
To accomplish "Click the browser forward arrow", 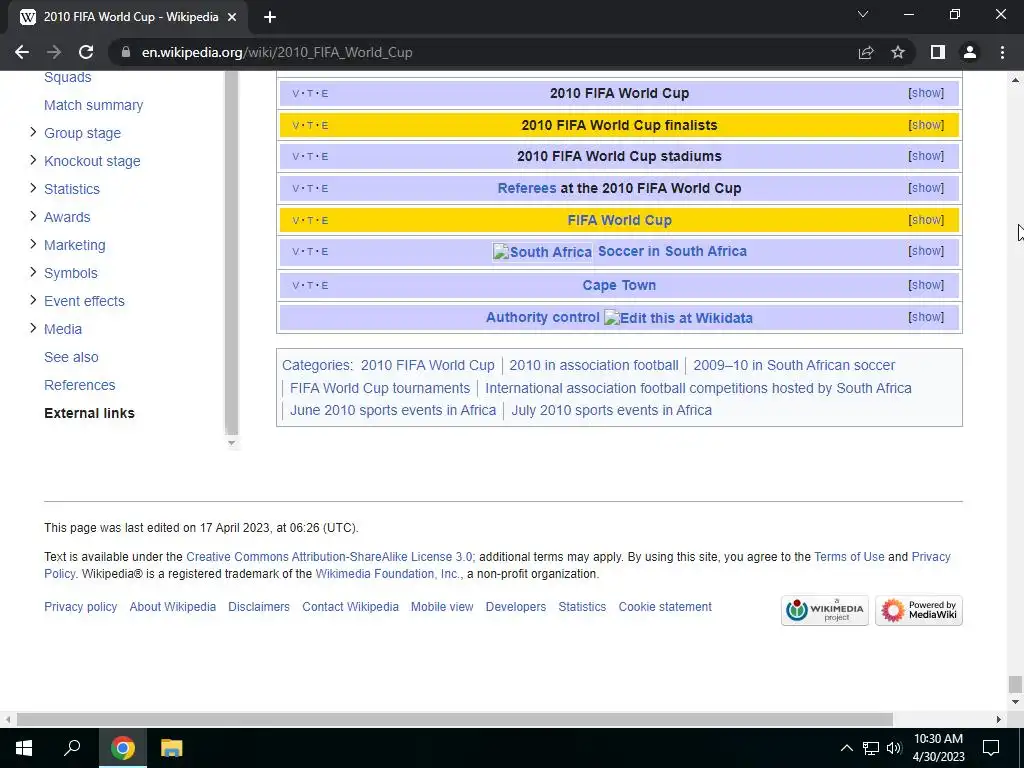I will [x=54, y=52].
